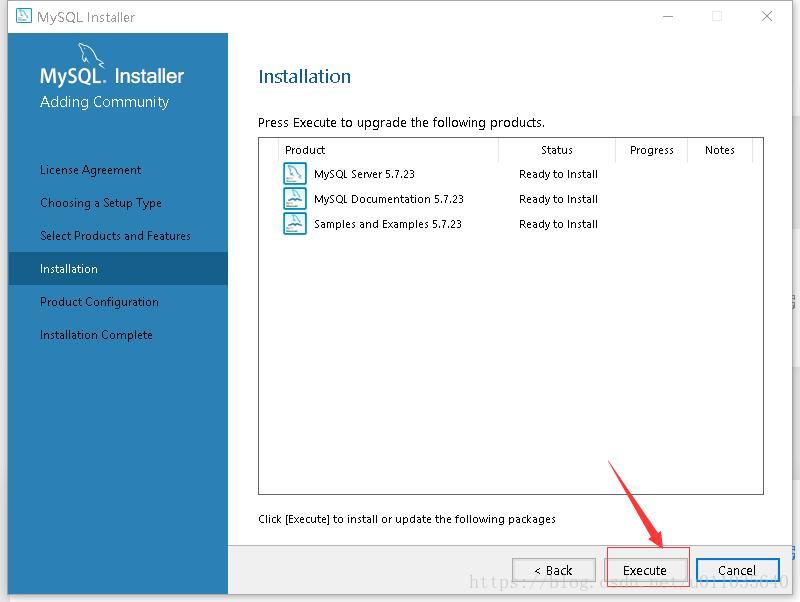Click the Progress column header
This screenshot has width=800, height=602.
click(652, 150)
